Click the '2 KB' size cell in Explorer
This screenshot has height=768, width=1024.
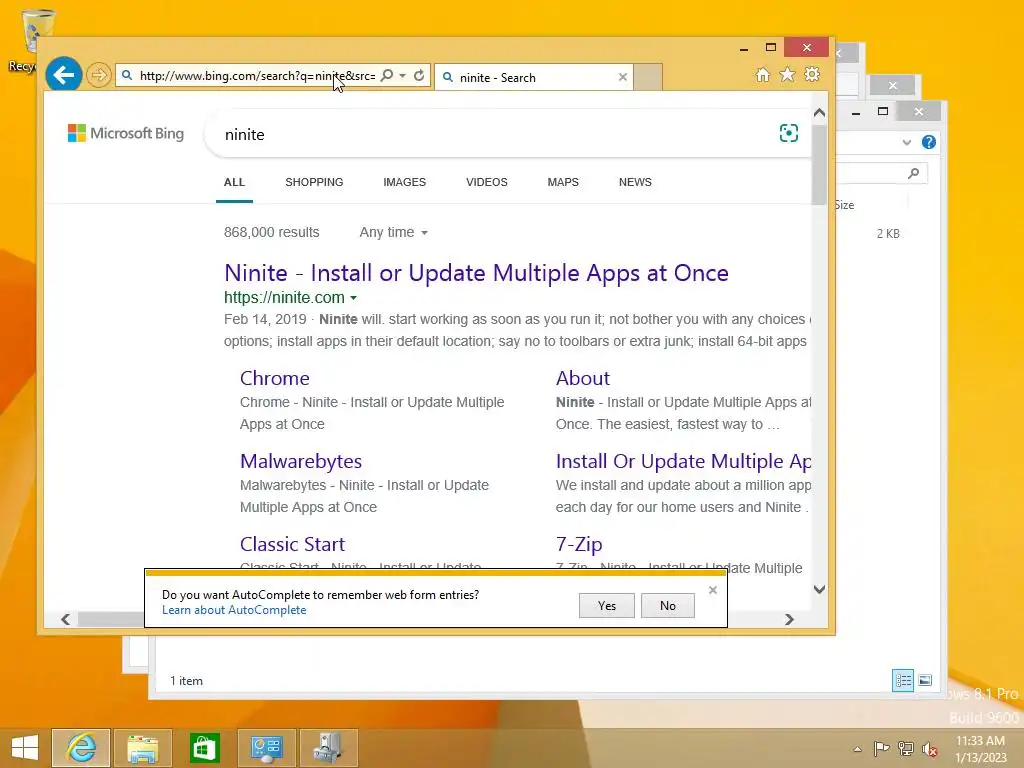pos(888,234)
